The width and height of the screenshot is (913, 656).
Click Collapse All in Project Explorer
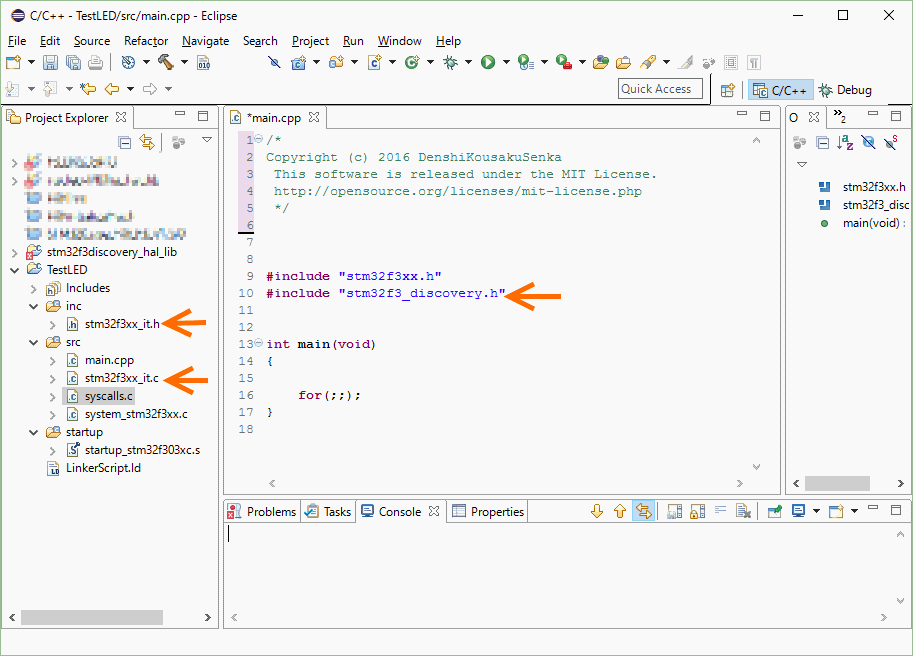[x=125, y=142]
